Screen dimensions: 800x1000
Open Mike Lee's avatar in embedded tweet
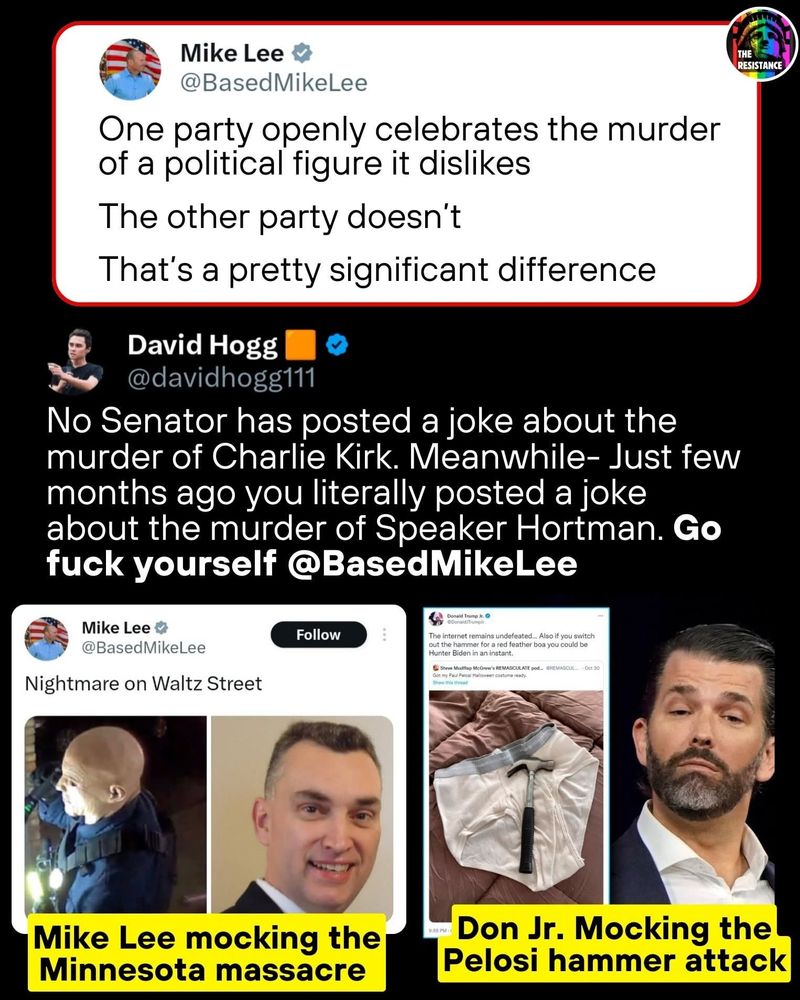[x=47, y=638]
